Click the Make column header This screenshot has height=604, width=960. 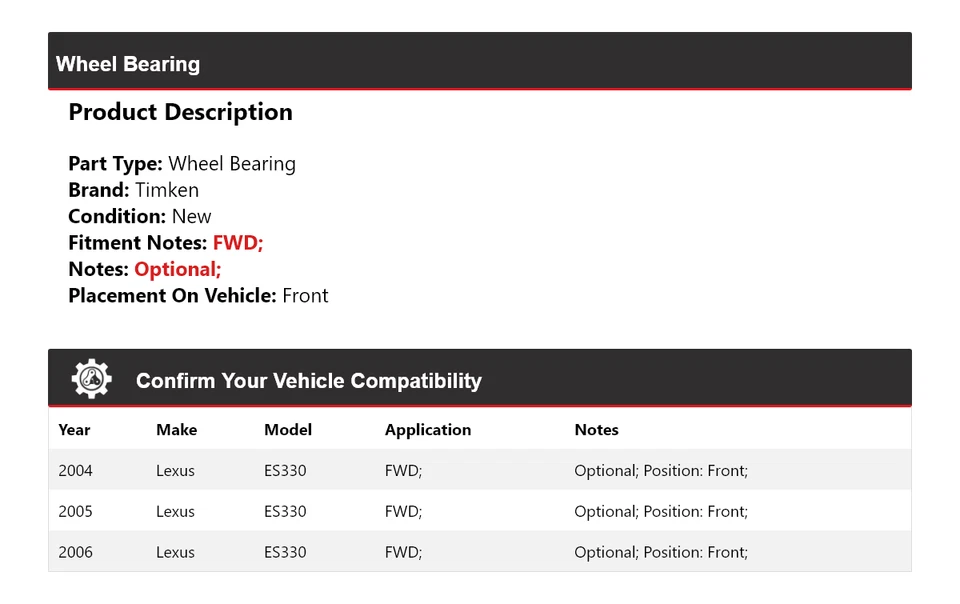coord(176,430)
